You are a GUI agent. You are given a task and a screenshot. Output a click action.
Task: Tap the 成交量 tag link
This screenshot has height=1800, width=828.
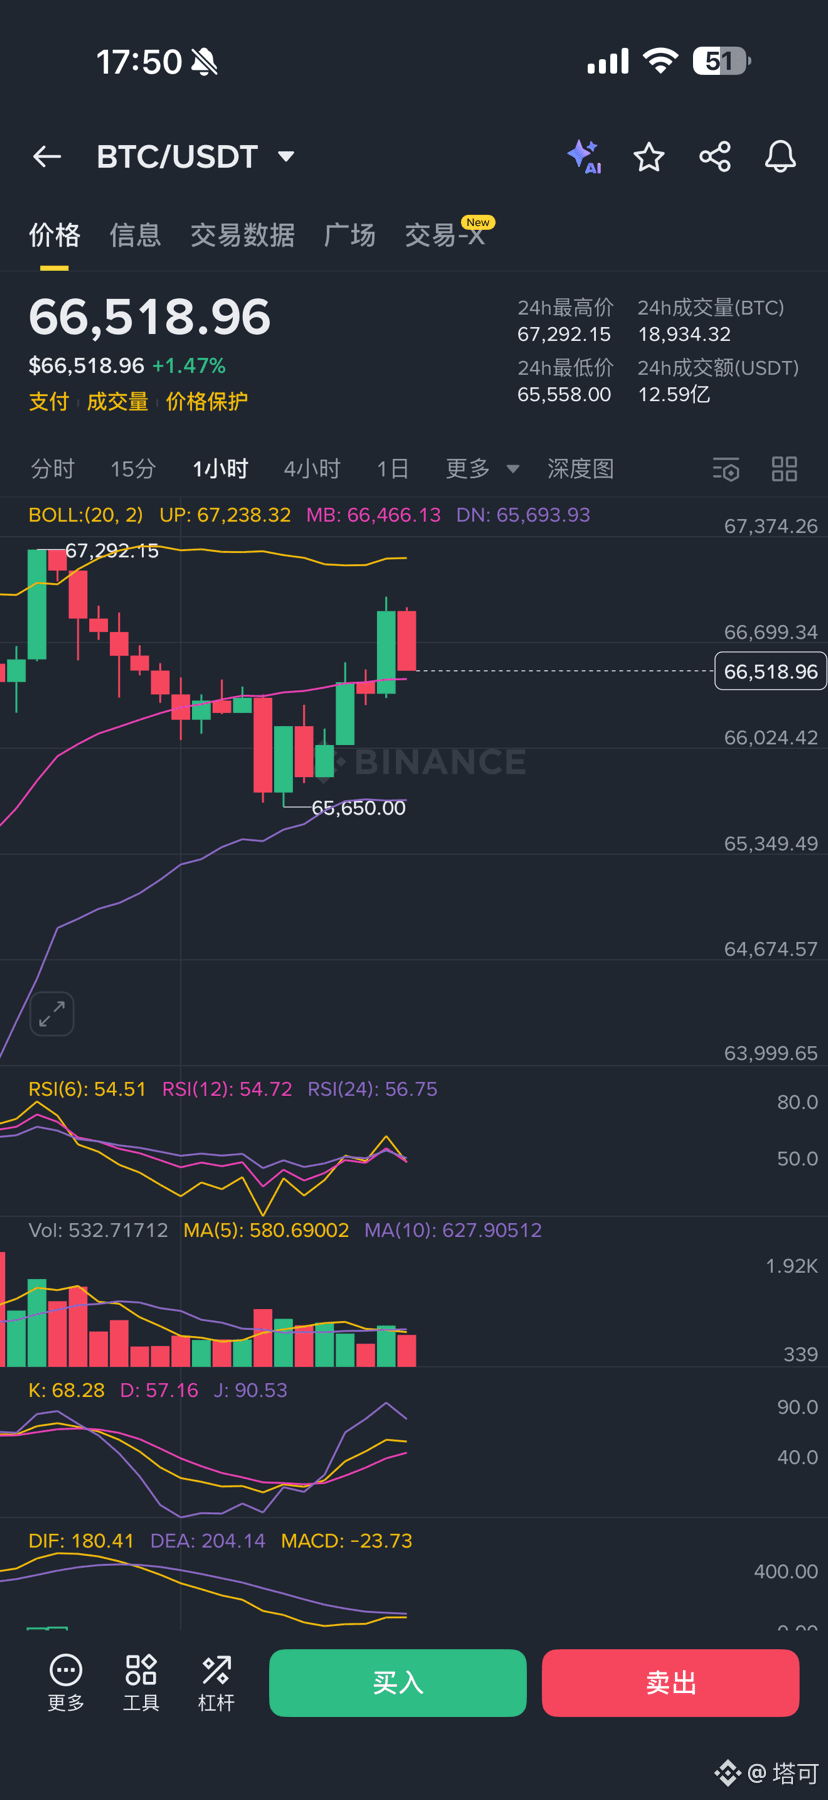(117, 402)
